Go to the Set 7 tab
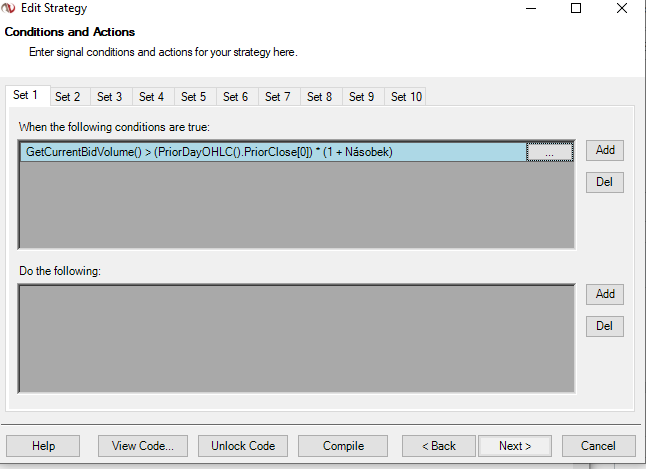 278,97
